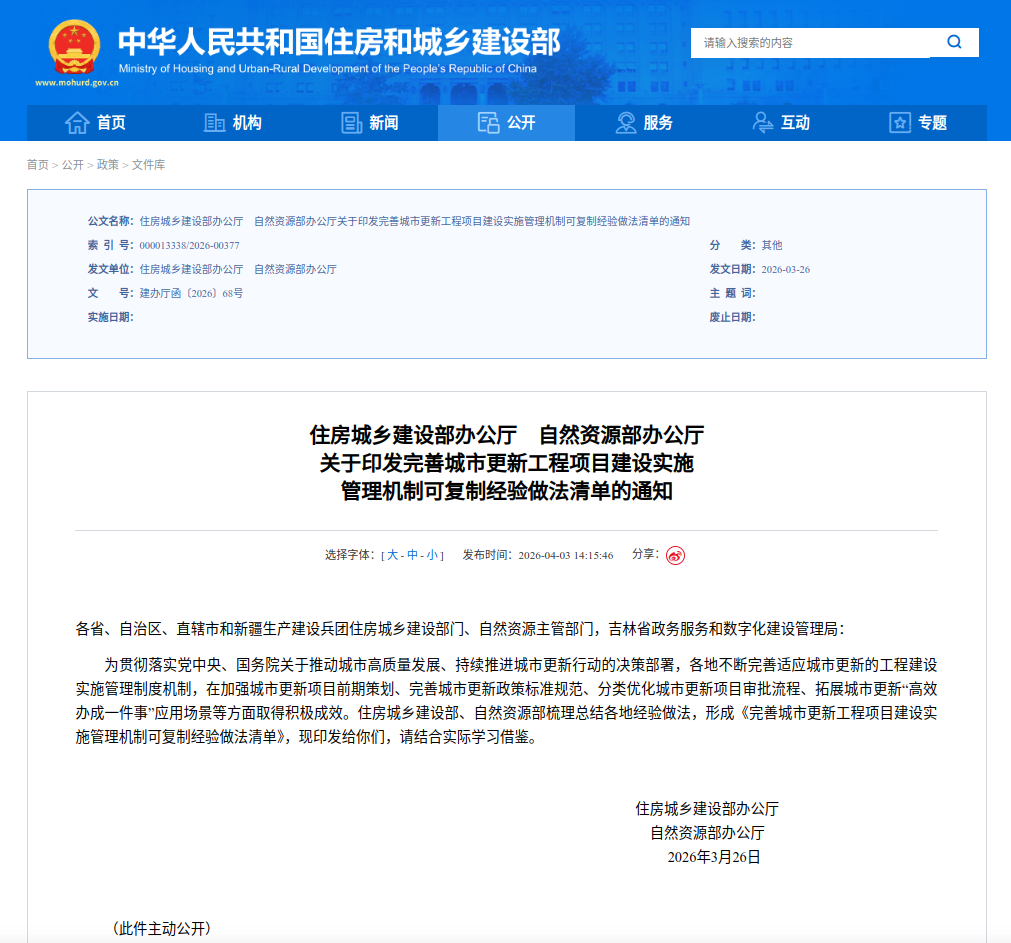Click the search magnifier icon
This screenshot has width=1011, height=943.
[x=954, y=42]
